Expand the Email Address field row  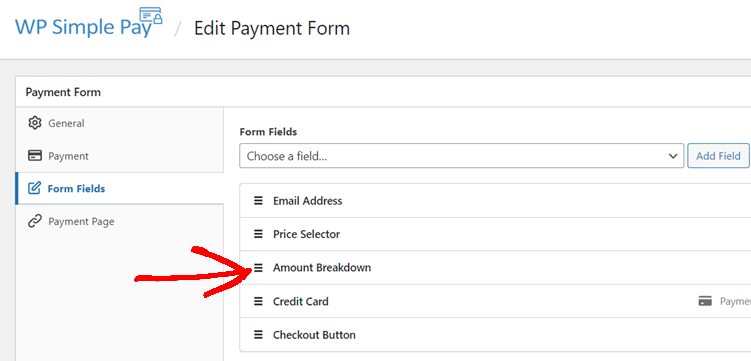[x=495, y=201]
